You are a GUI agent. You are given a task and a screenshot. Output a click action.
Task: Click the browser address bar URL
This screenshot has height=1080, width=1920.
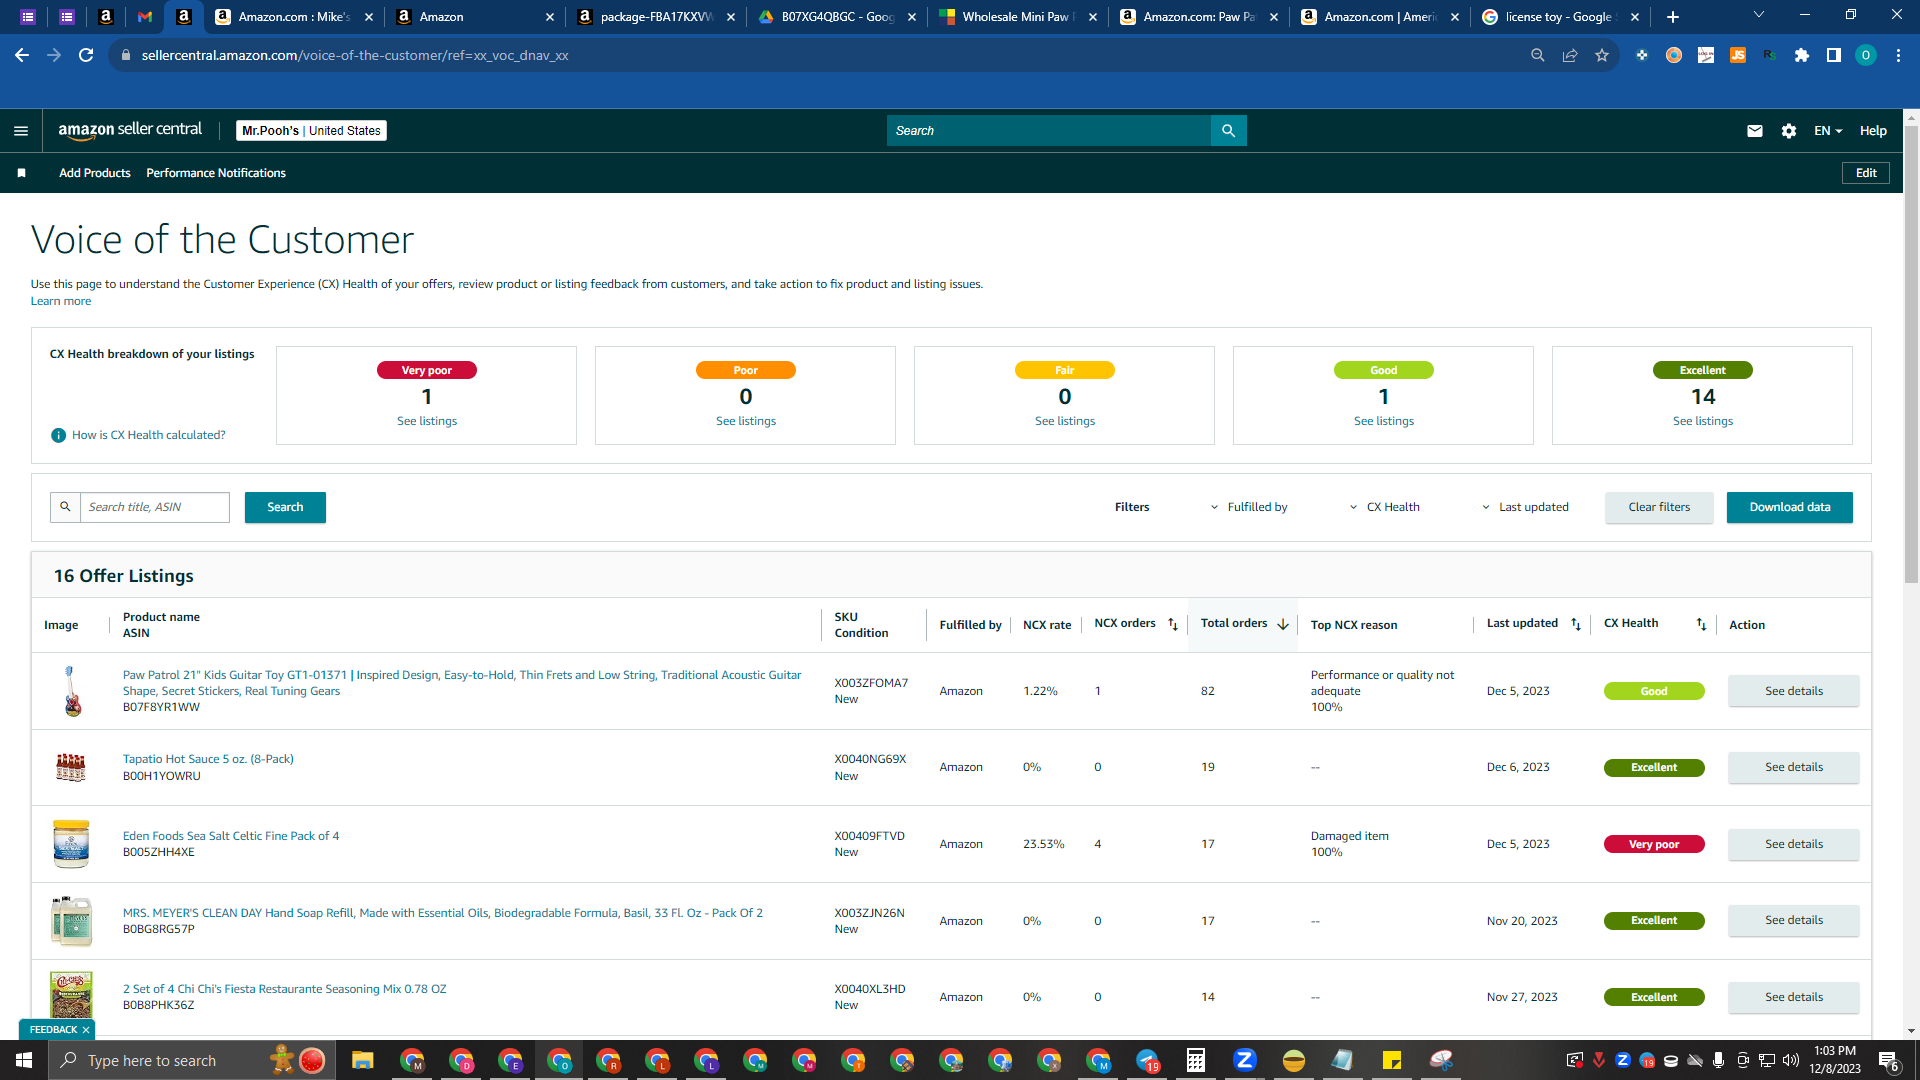[355, 55]
